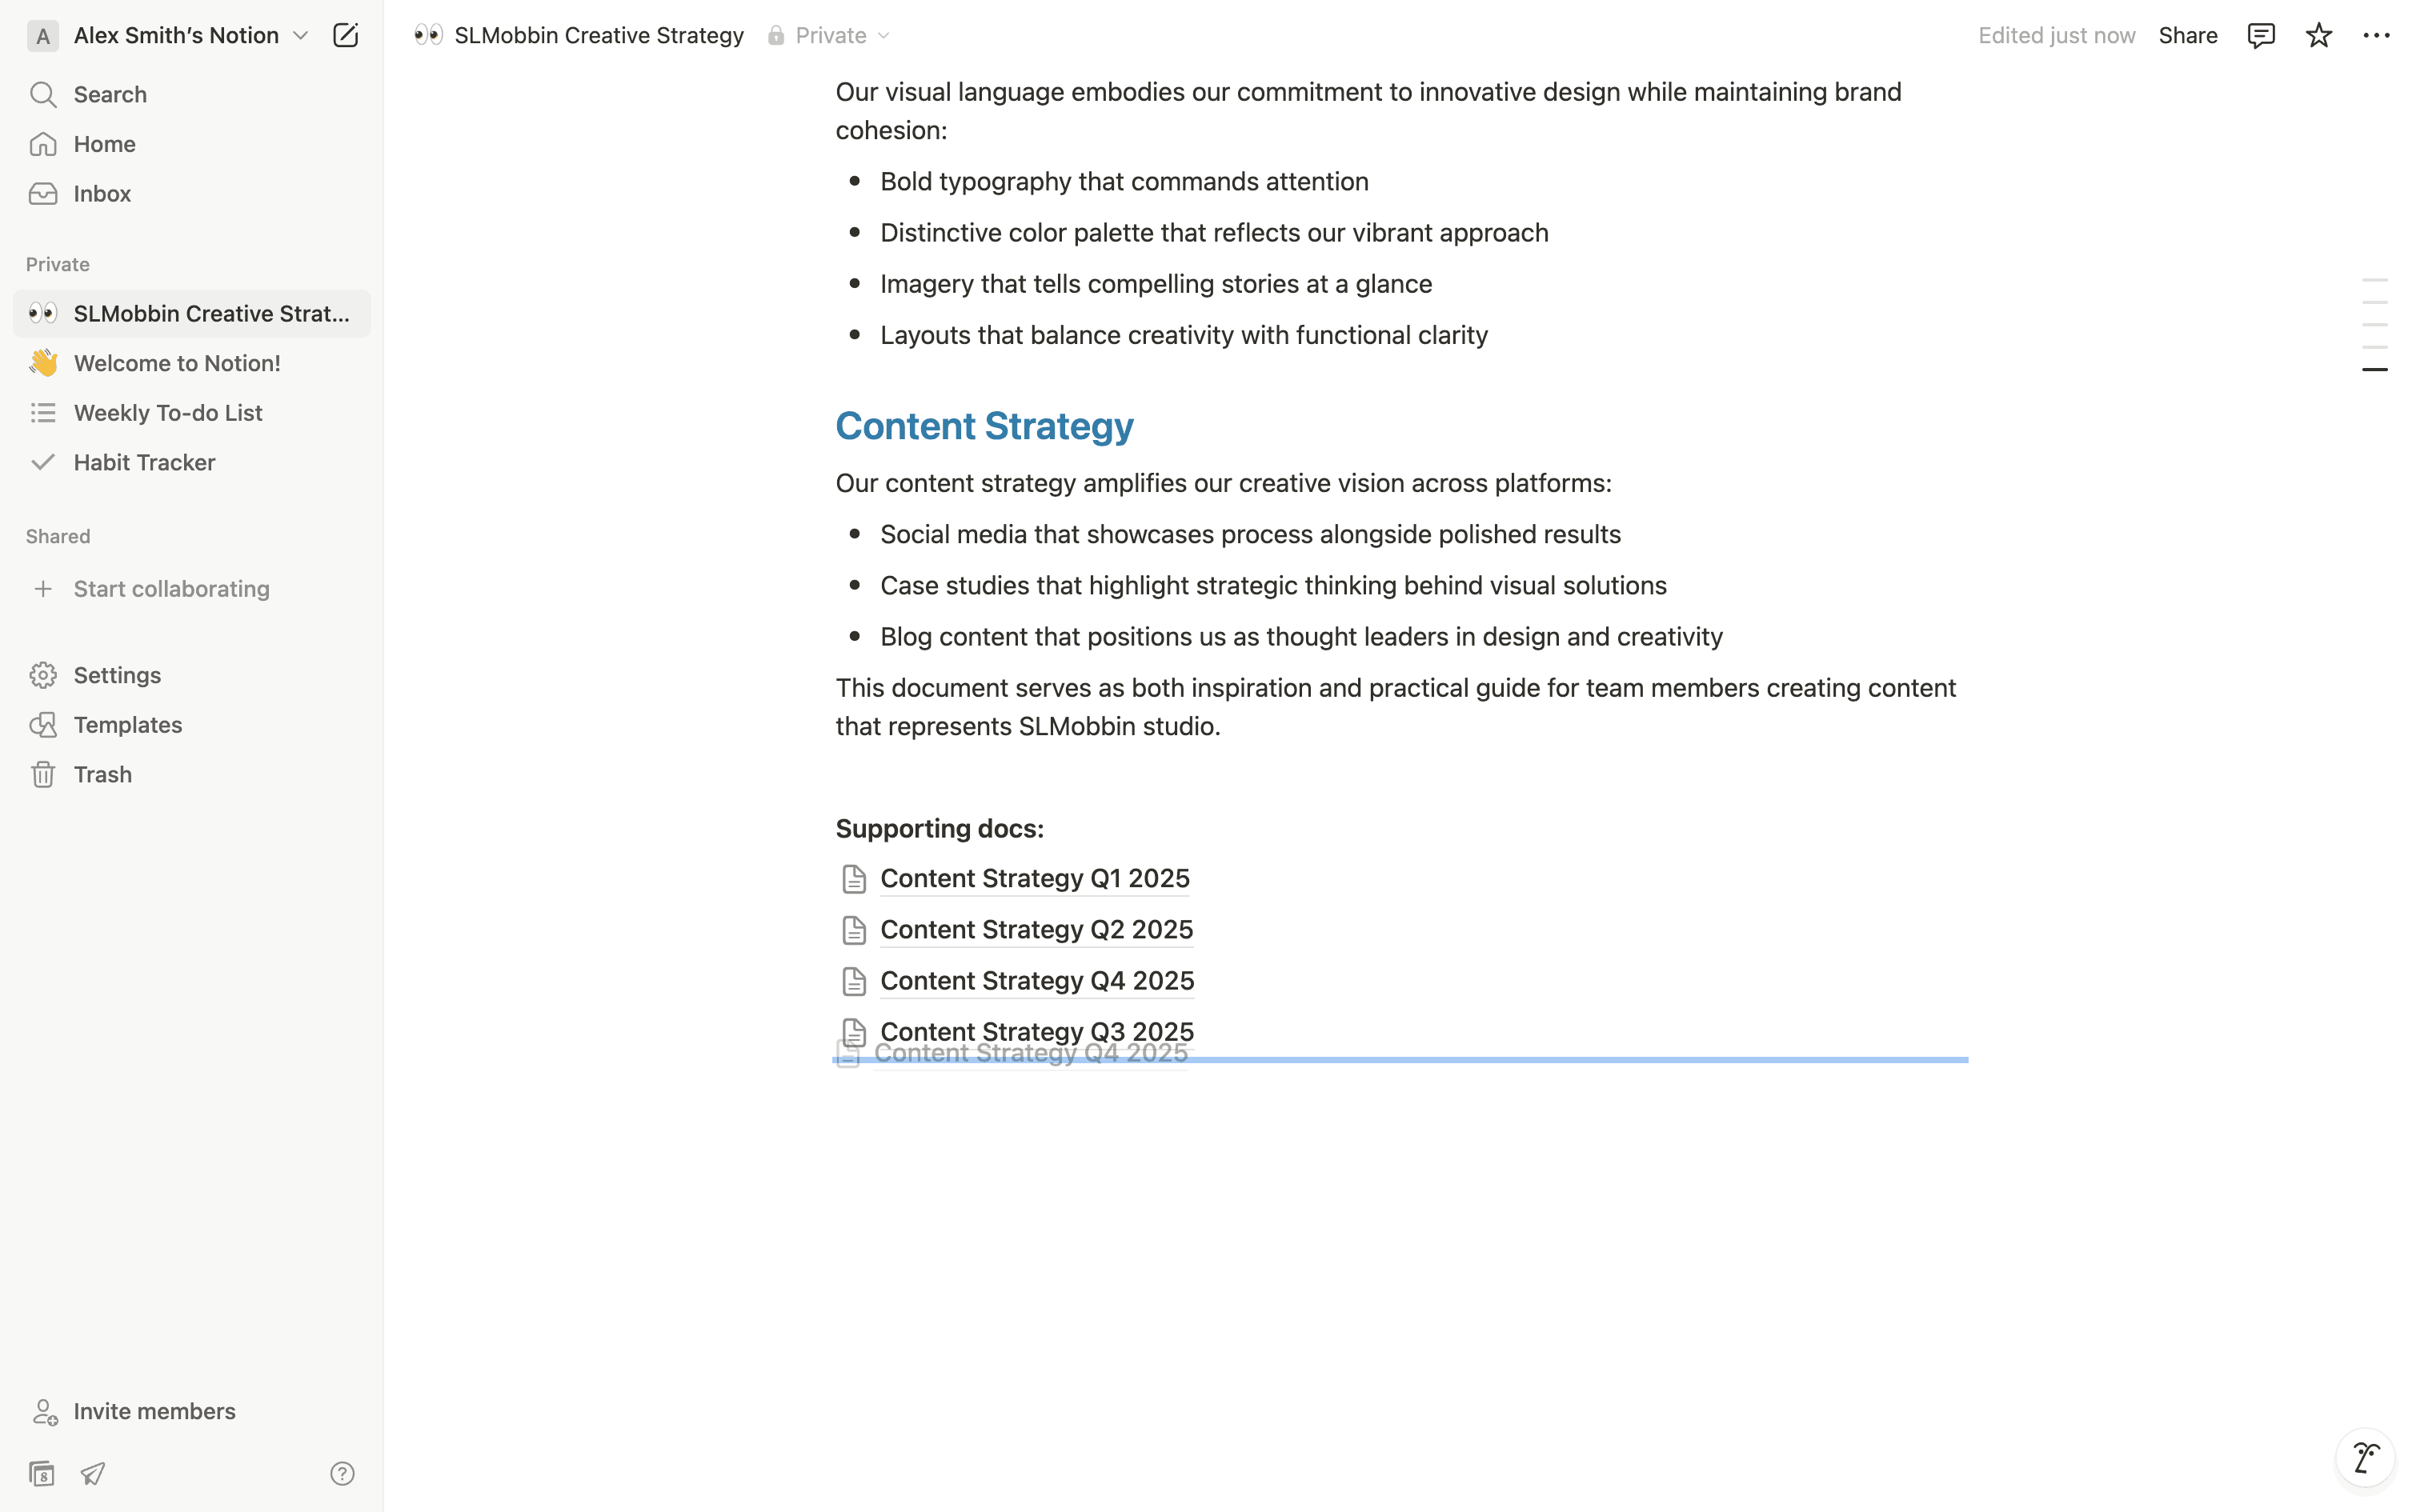2420x1512 pixels.
Task: Click the paper plane icon in the sidebar footer
Action: click(93, 1473)
